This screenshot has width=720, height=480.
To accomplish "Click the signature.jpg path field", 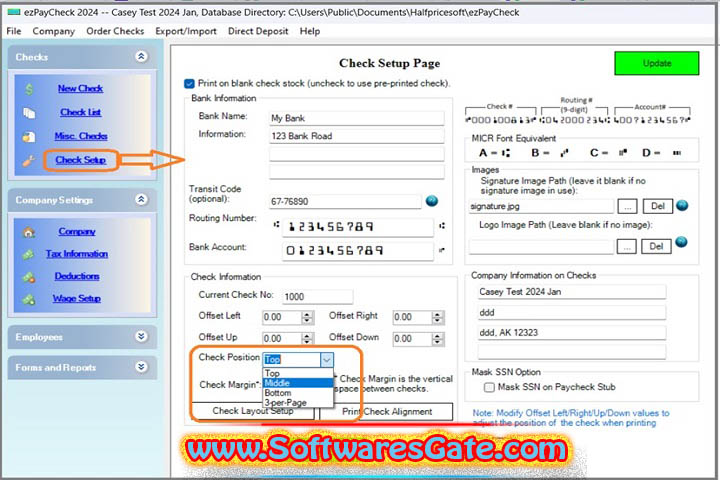I will tap(541, 207).
